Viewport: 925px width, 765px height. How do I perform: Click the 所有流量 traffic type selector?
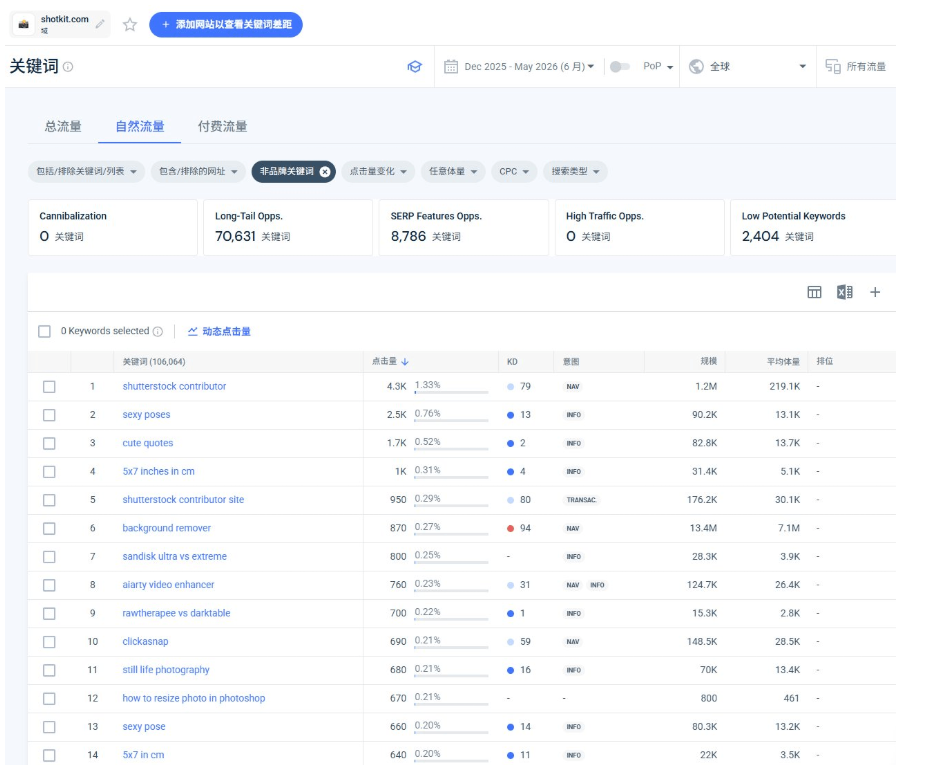(855, 67)
